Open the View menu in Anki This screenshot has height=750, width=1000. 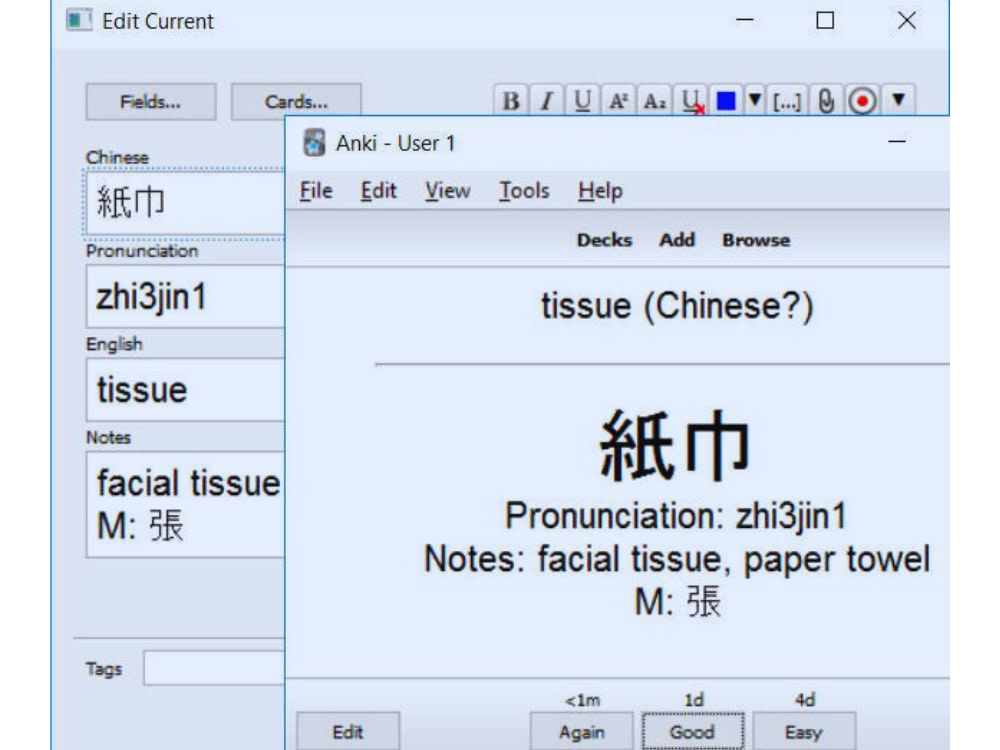tap(448, 191)
